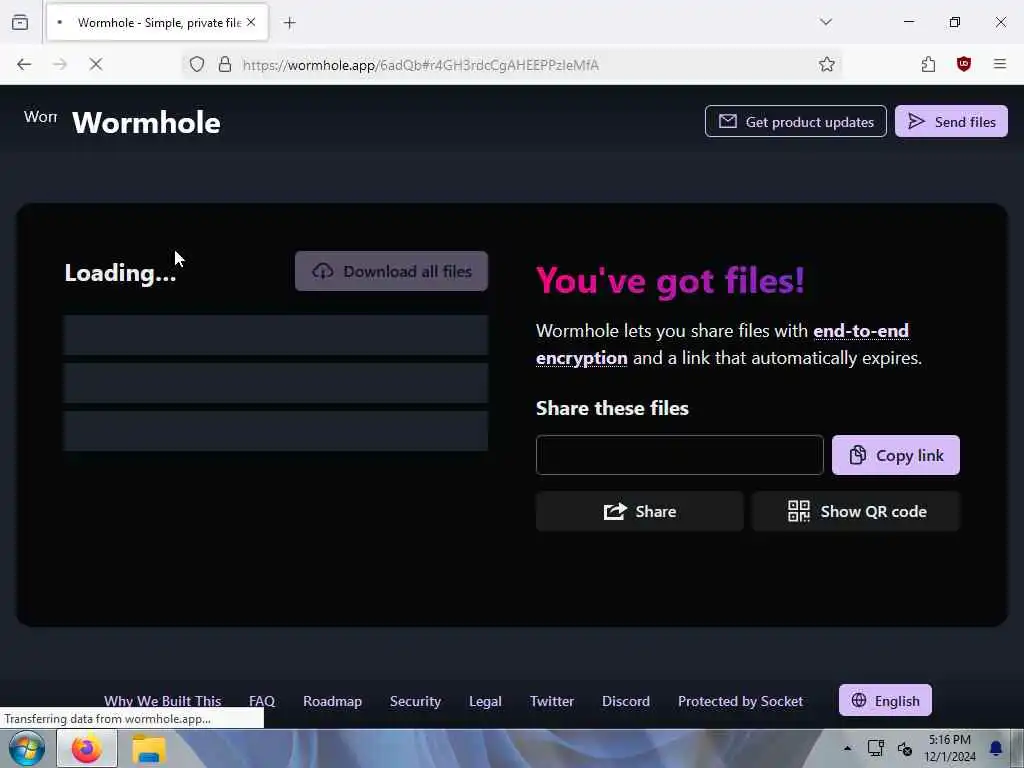The height and width of the screenshot is (768, 1024).
Task: Click Download all files button
Action: [x=391, y=271]
